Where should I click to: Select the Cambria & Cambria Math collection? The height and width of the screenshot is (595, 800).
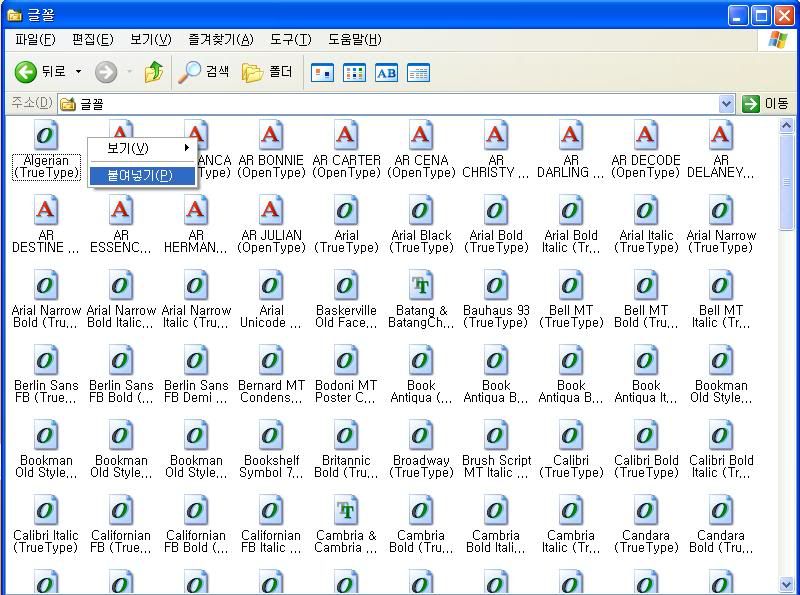pyautogui.click(x=346, y=525)
